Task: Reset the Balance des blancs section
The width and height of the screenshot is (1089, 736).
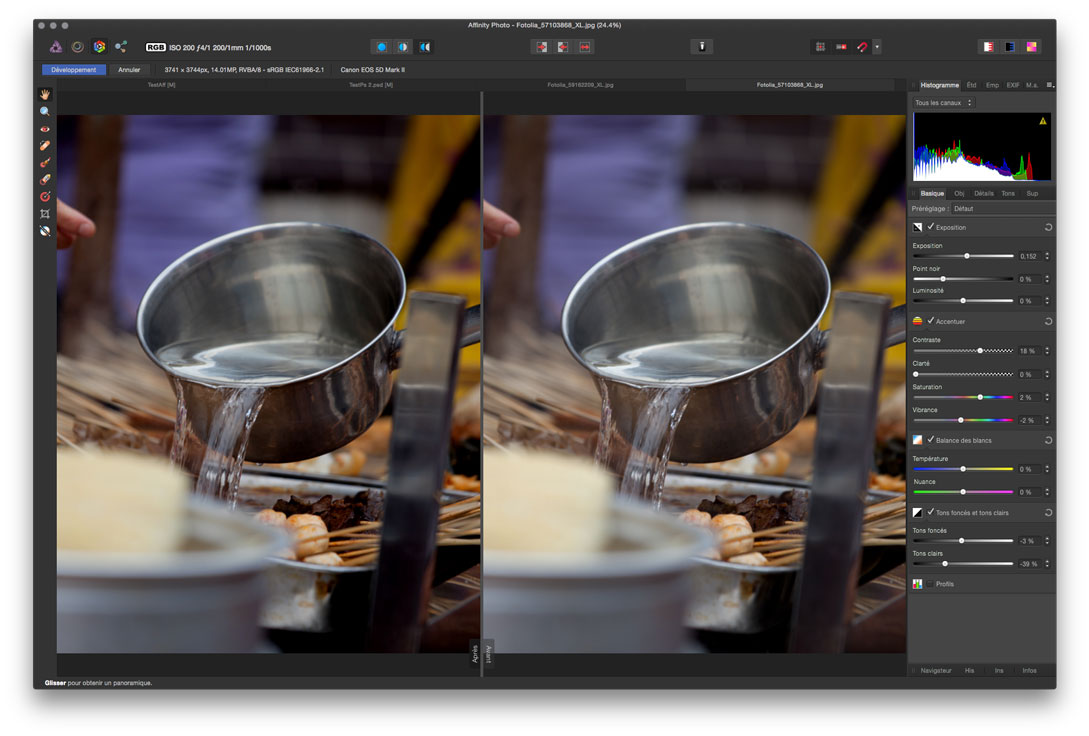Action: click(x=1048, y=440)
